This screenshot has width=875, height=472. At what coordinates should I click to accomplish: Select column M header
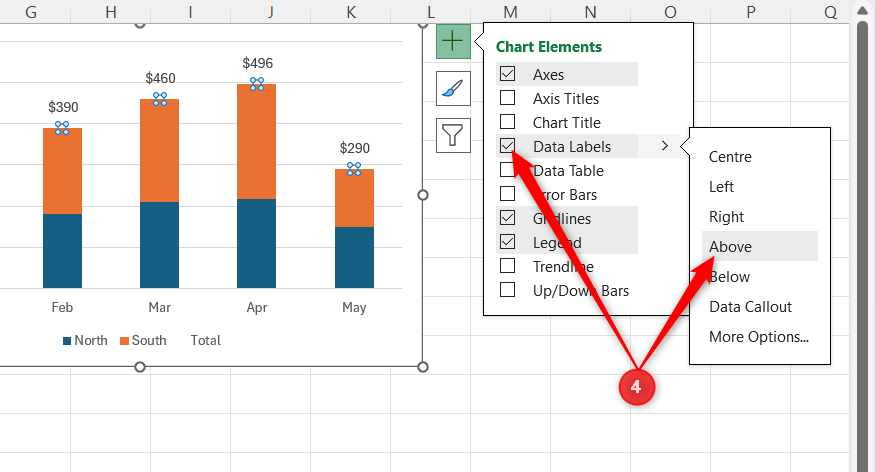[510, 12]
